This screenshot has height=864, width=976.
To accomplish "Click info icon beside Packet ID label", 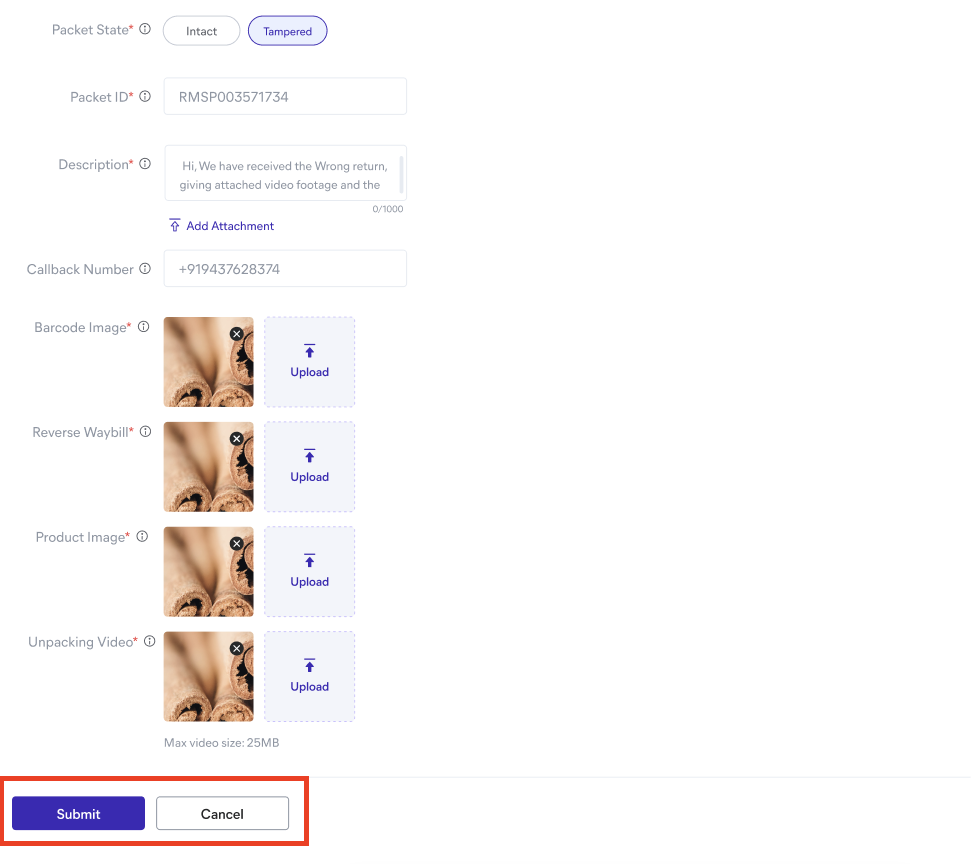I will click(145, 97).
